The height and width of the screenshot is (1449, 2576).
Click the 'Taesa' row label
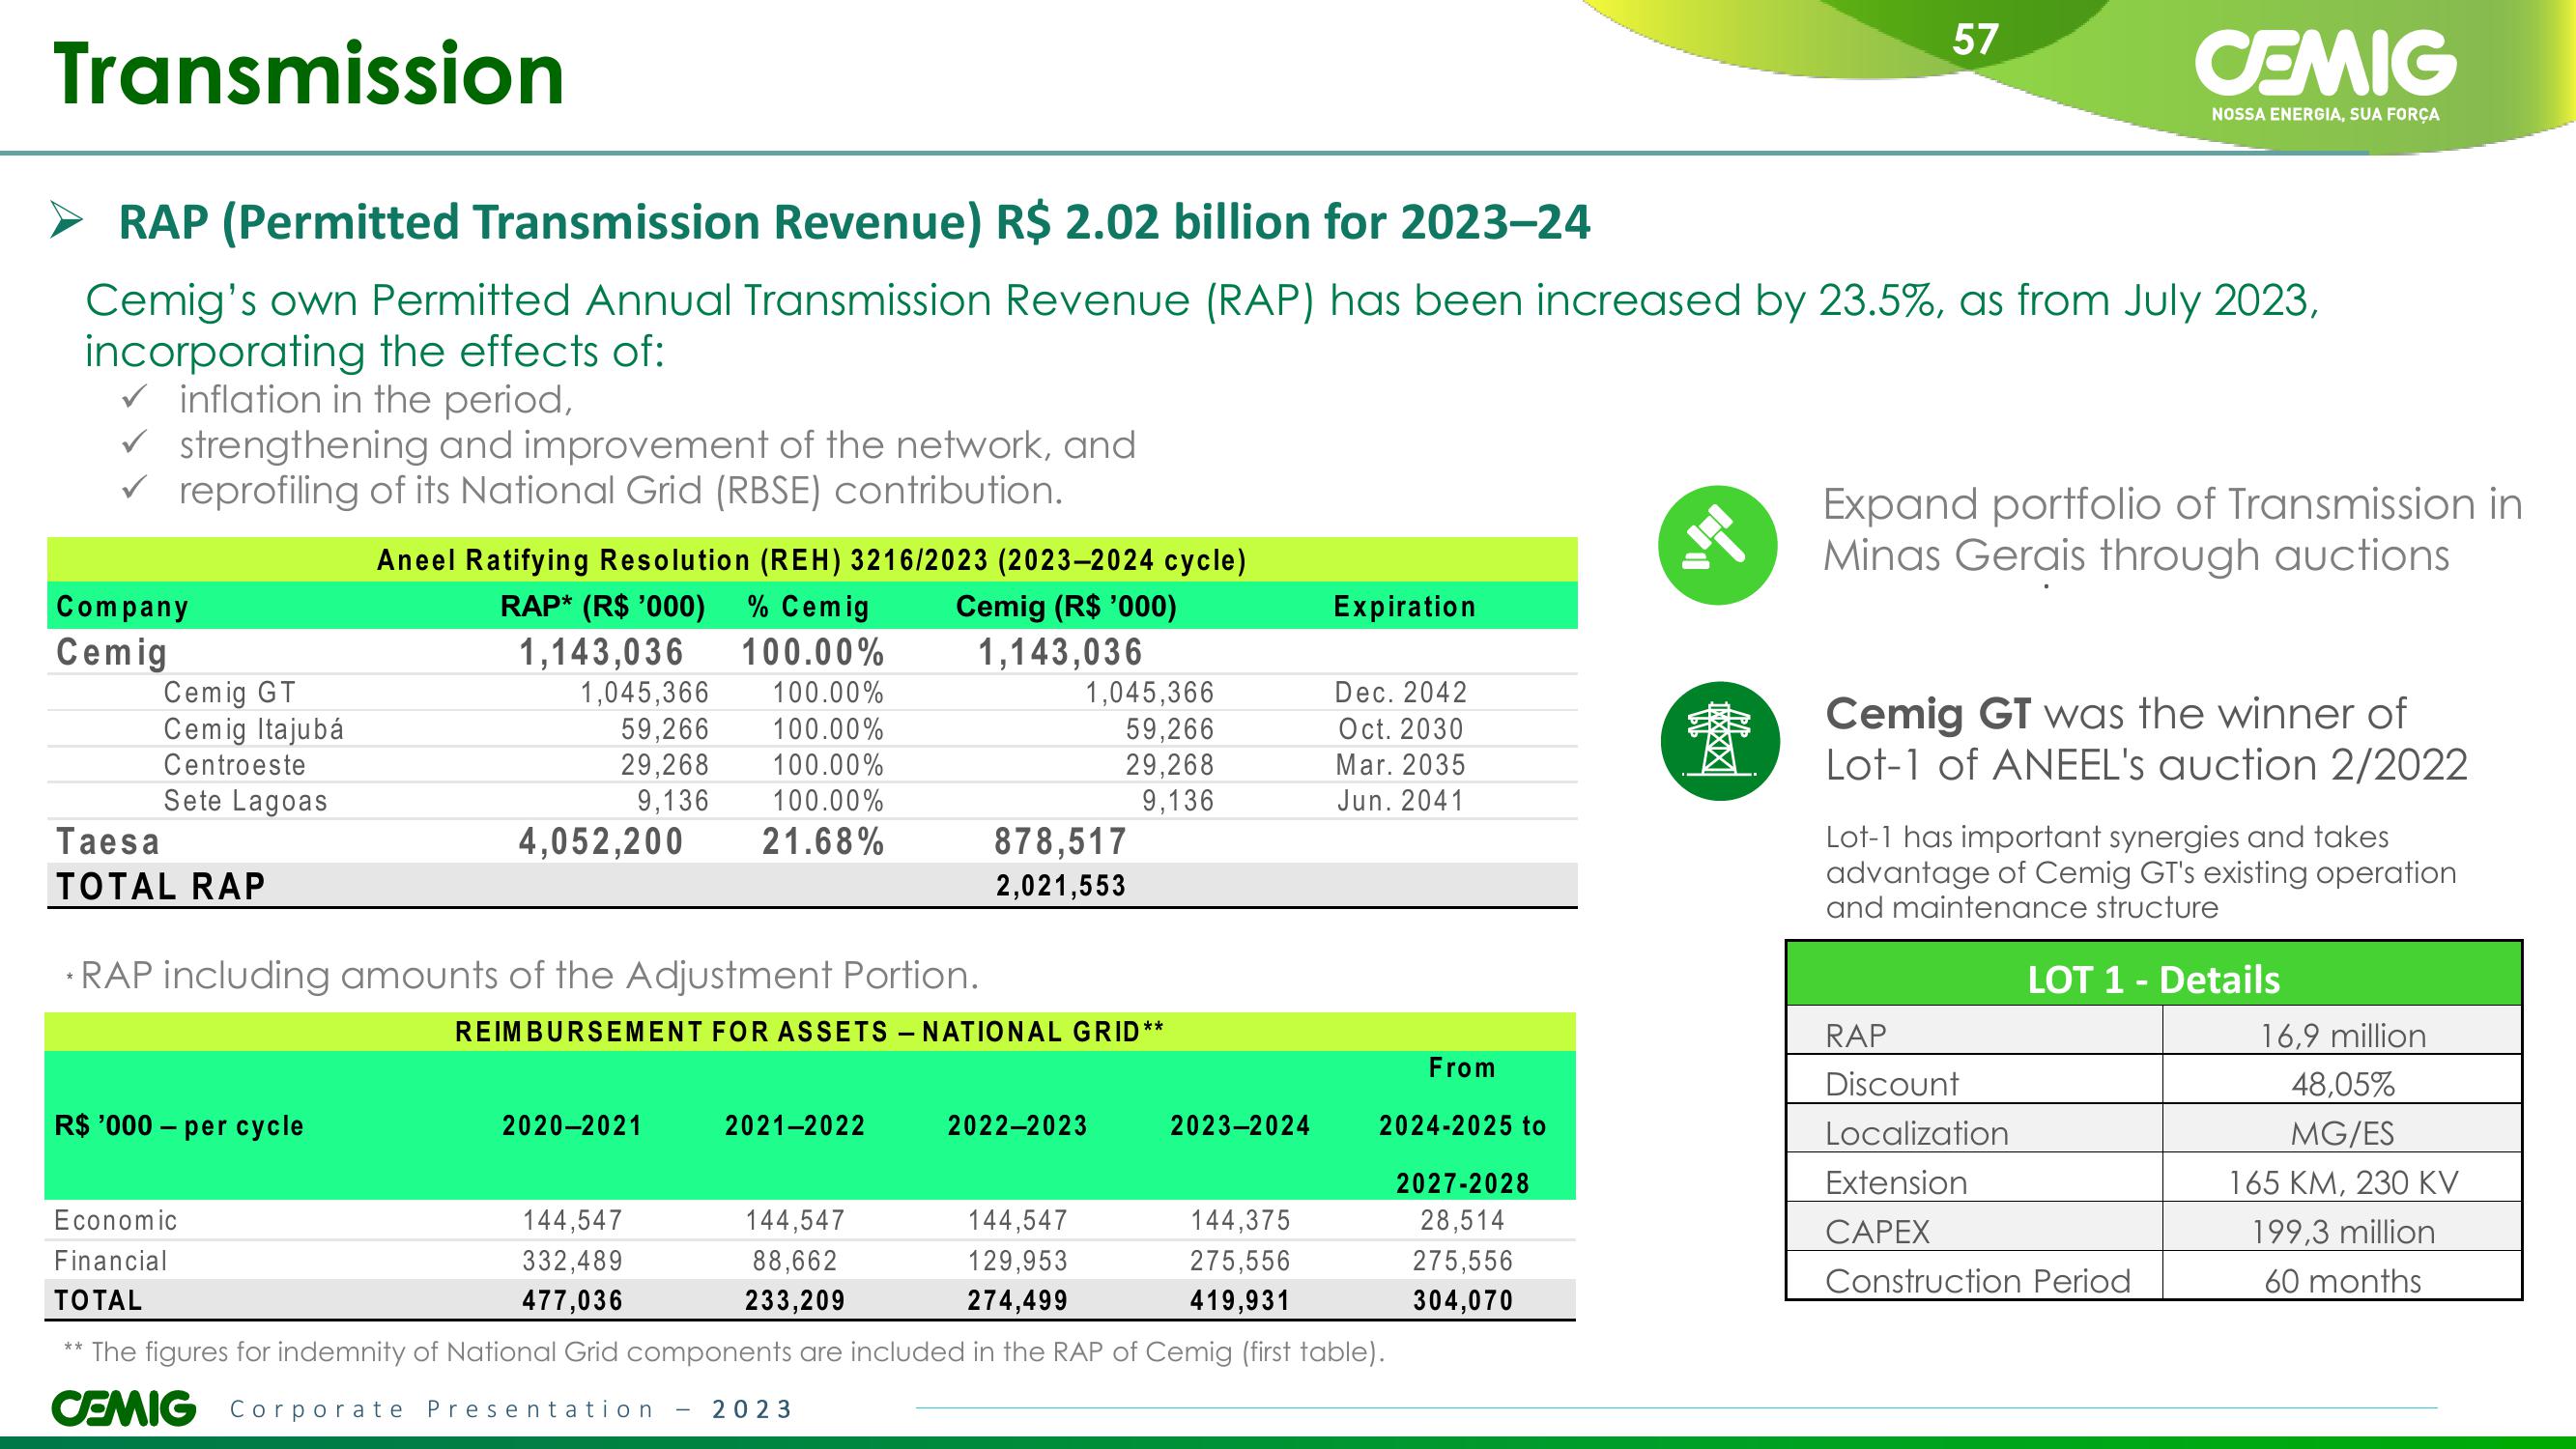(108, 841)
